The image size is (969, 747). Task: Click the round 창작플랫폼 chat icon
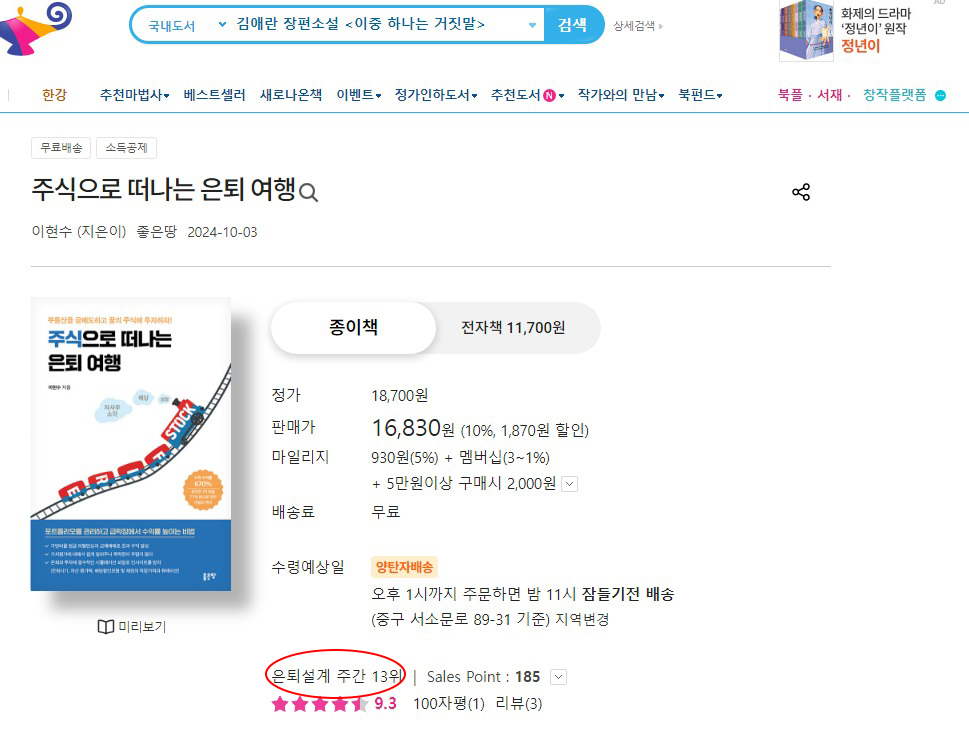click(x=940, y=95)
